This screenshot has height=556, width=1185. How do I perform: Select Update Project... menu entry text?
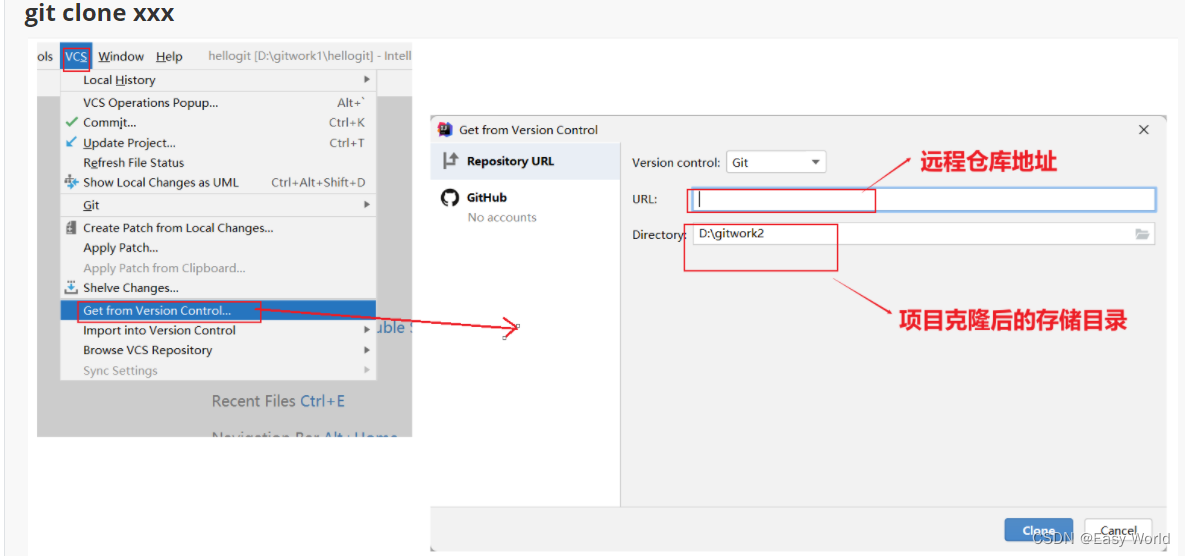pyautogui.click(x=129, y=143)
